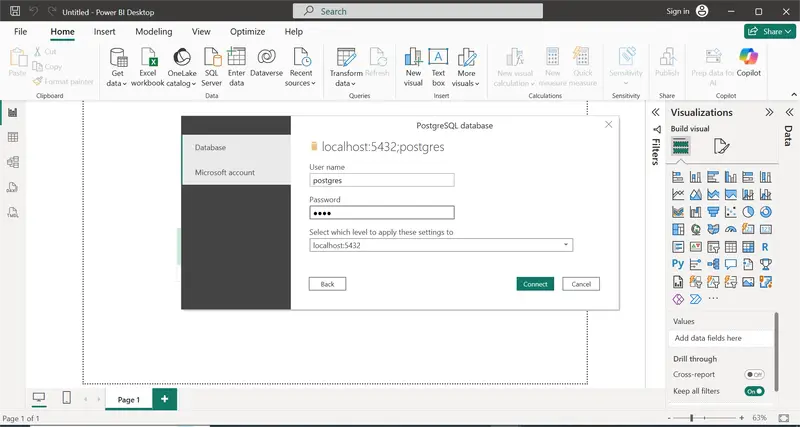Click the Cancel button in dialog
800x427 pixels.
tap(581, 284)
